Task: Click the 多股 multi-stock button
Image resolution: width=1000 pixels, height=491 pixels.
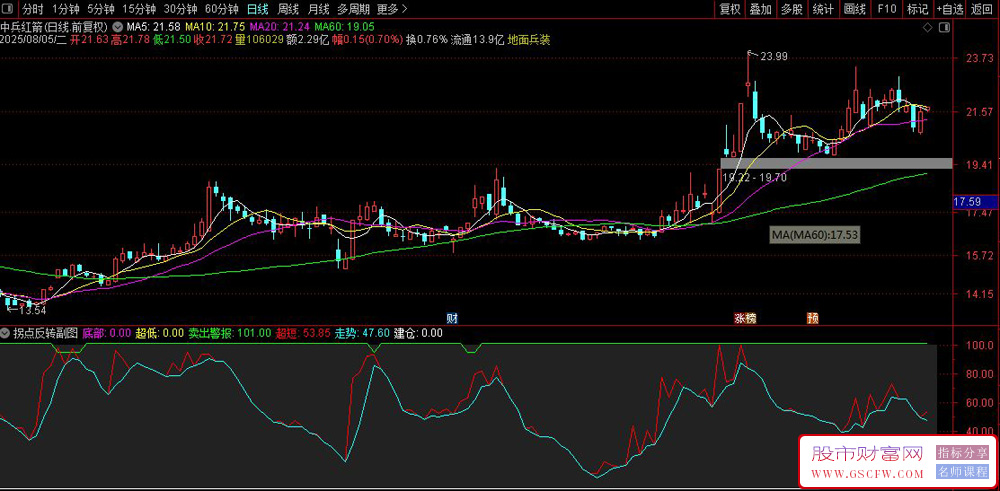Action: tap(791, 9)
